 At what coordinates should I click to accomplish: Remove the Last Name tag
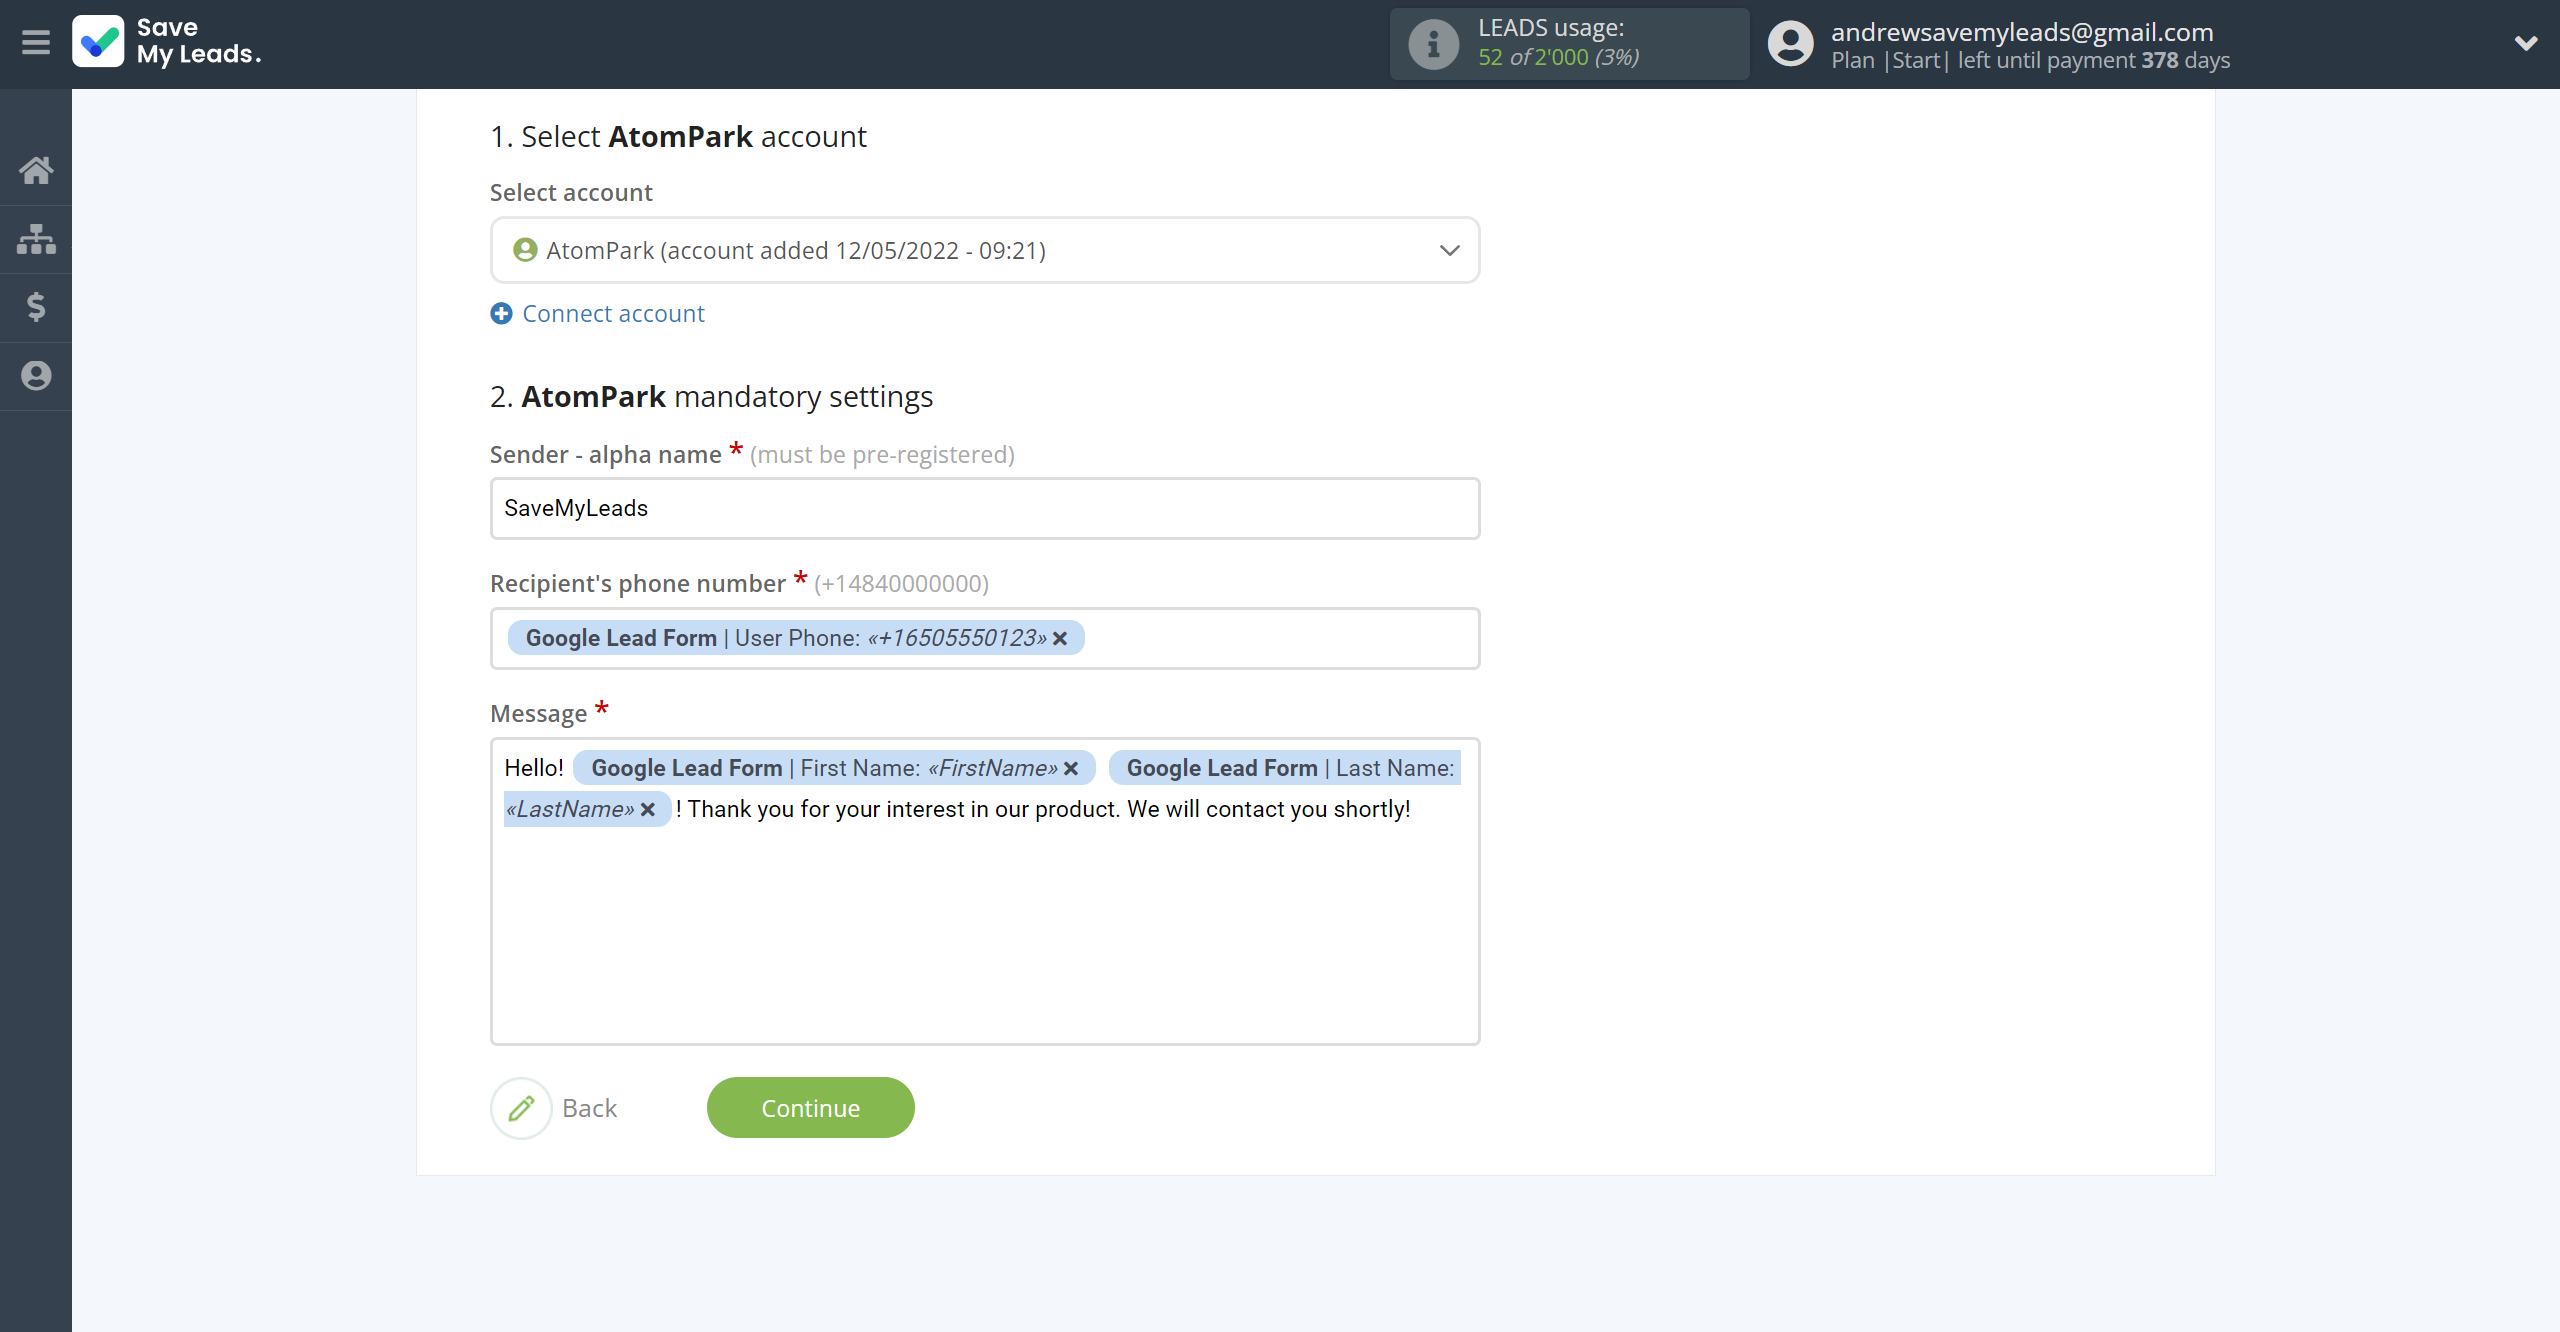(648, 809)
